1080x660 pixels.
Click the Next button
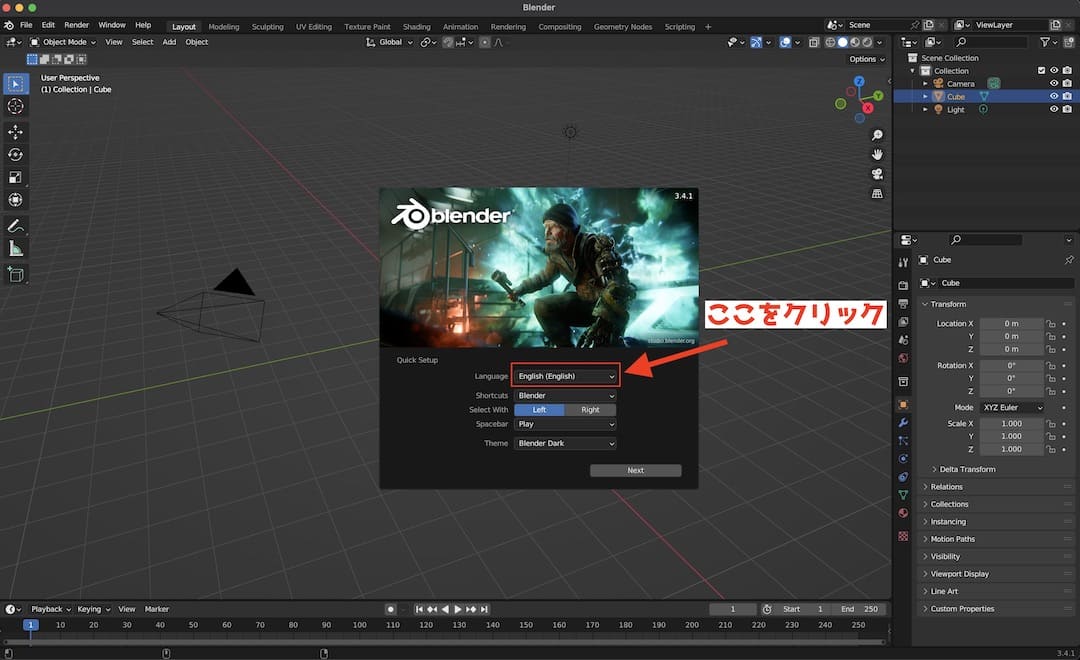(636, 471)
